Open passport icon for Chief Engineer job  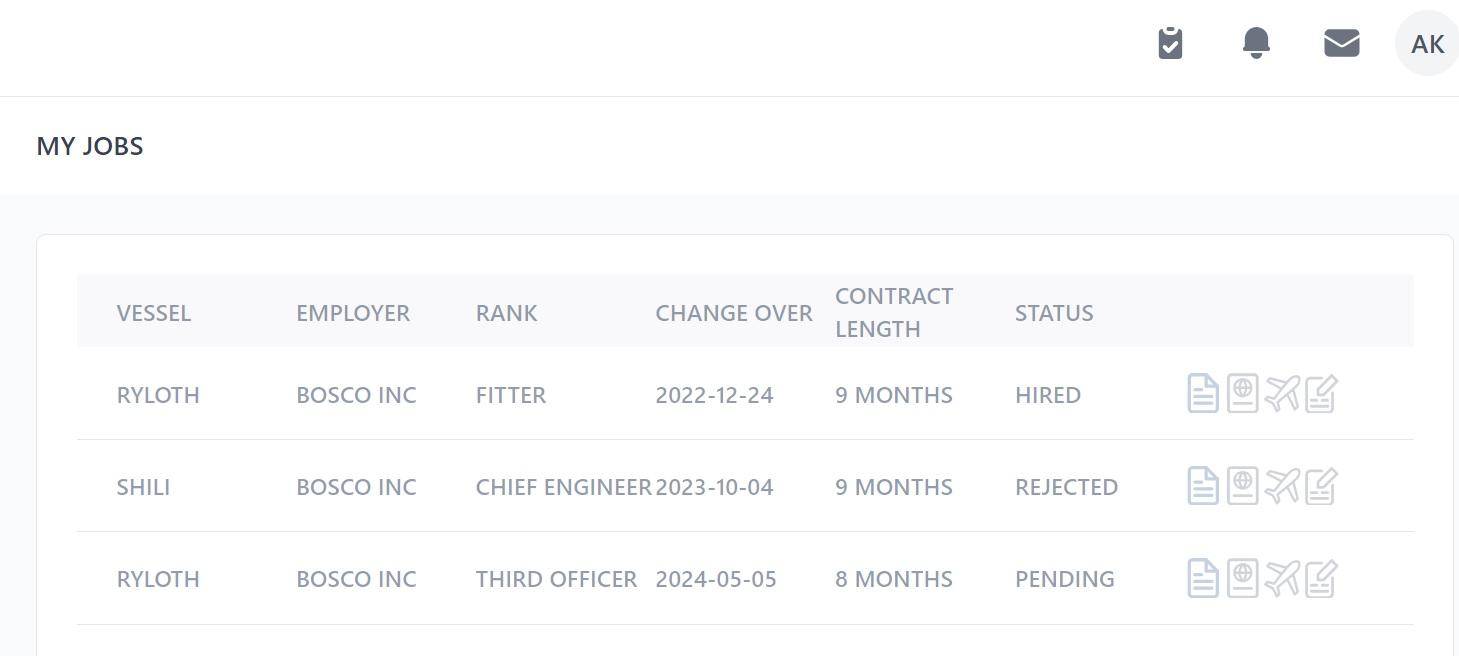pos(1242,486)
